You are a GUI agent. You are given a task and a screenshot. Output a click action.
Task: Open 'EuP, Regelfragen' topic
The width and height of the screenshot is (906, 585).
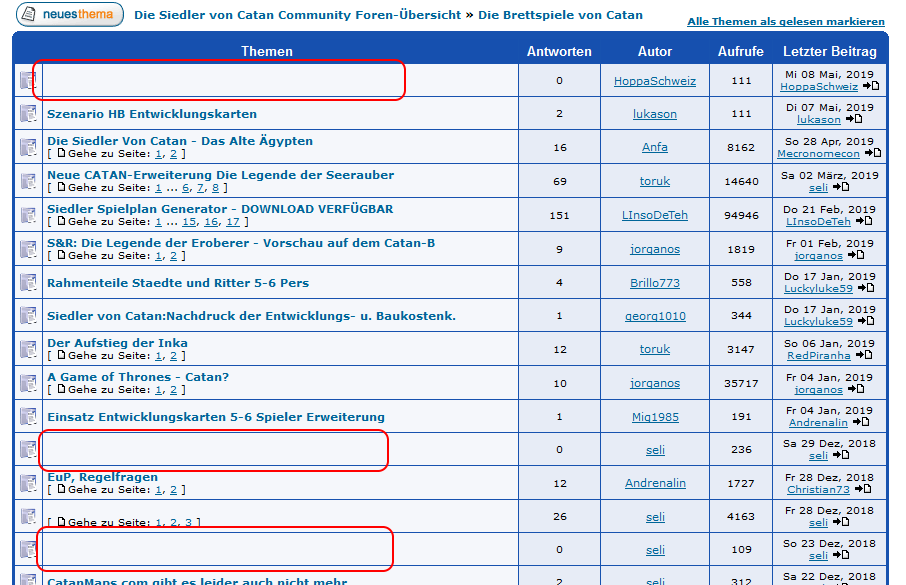[102, 477]
